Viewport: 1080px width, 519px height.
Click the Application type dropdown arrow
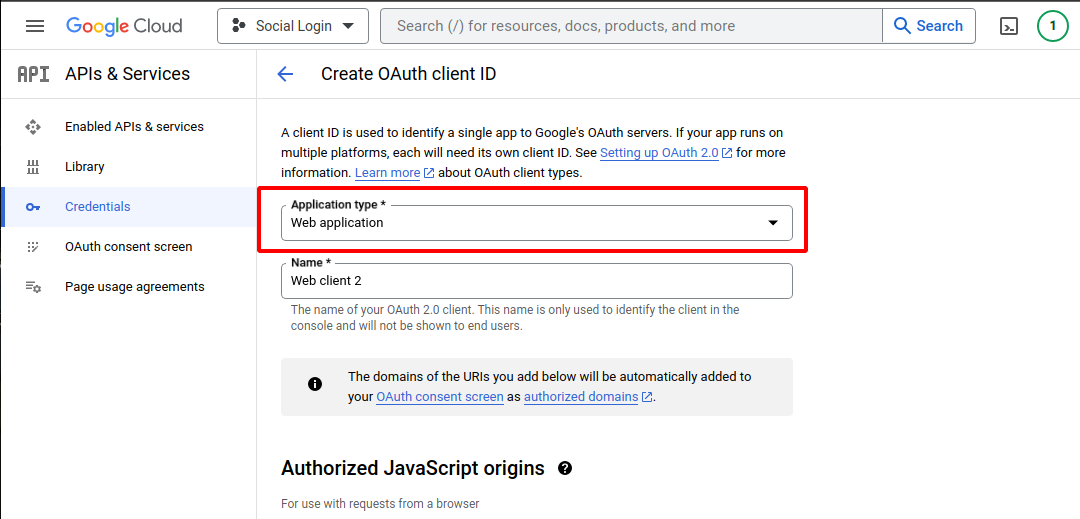point(773,223)
